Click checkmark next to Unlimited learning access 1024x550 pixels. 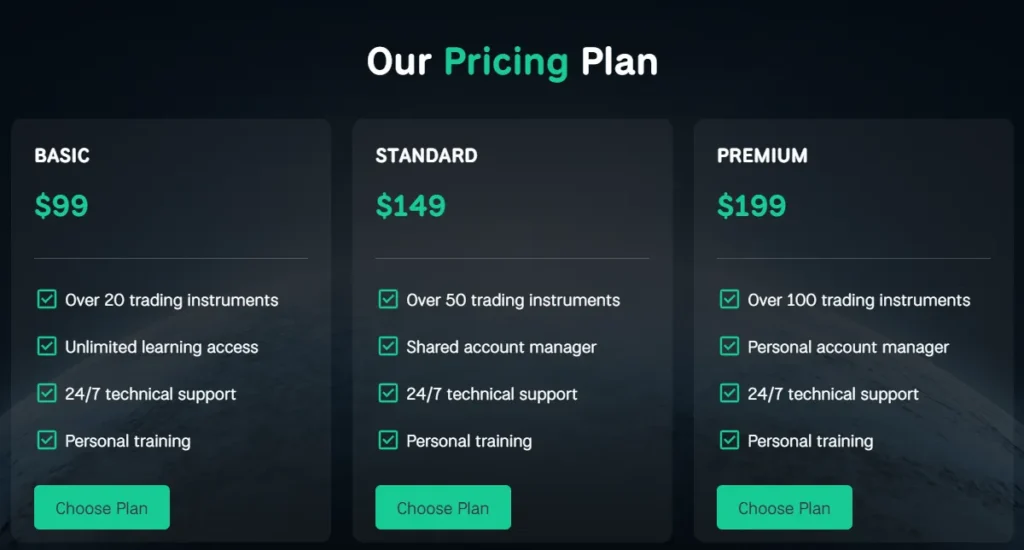pyautogui.click(x=47, y=346)
